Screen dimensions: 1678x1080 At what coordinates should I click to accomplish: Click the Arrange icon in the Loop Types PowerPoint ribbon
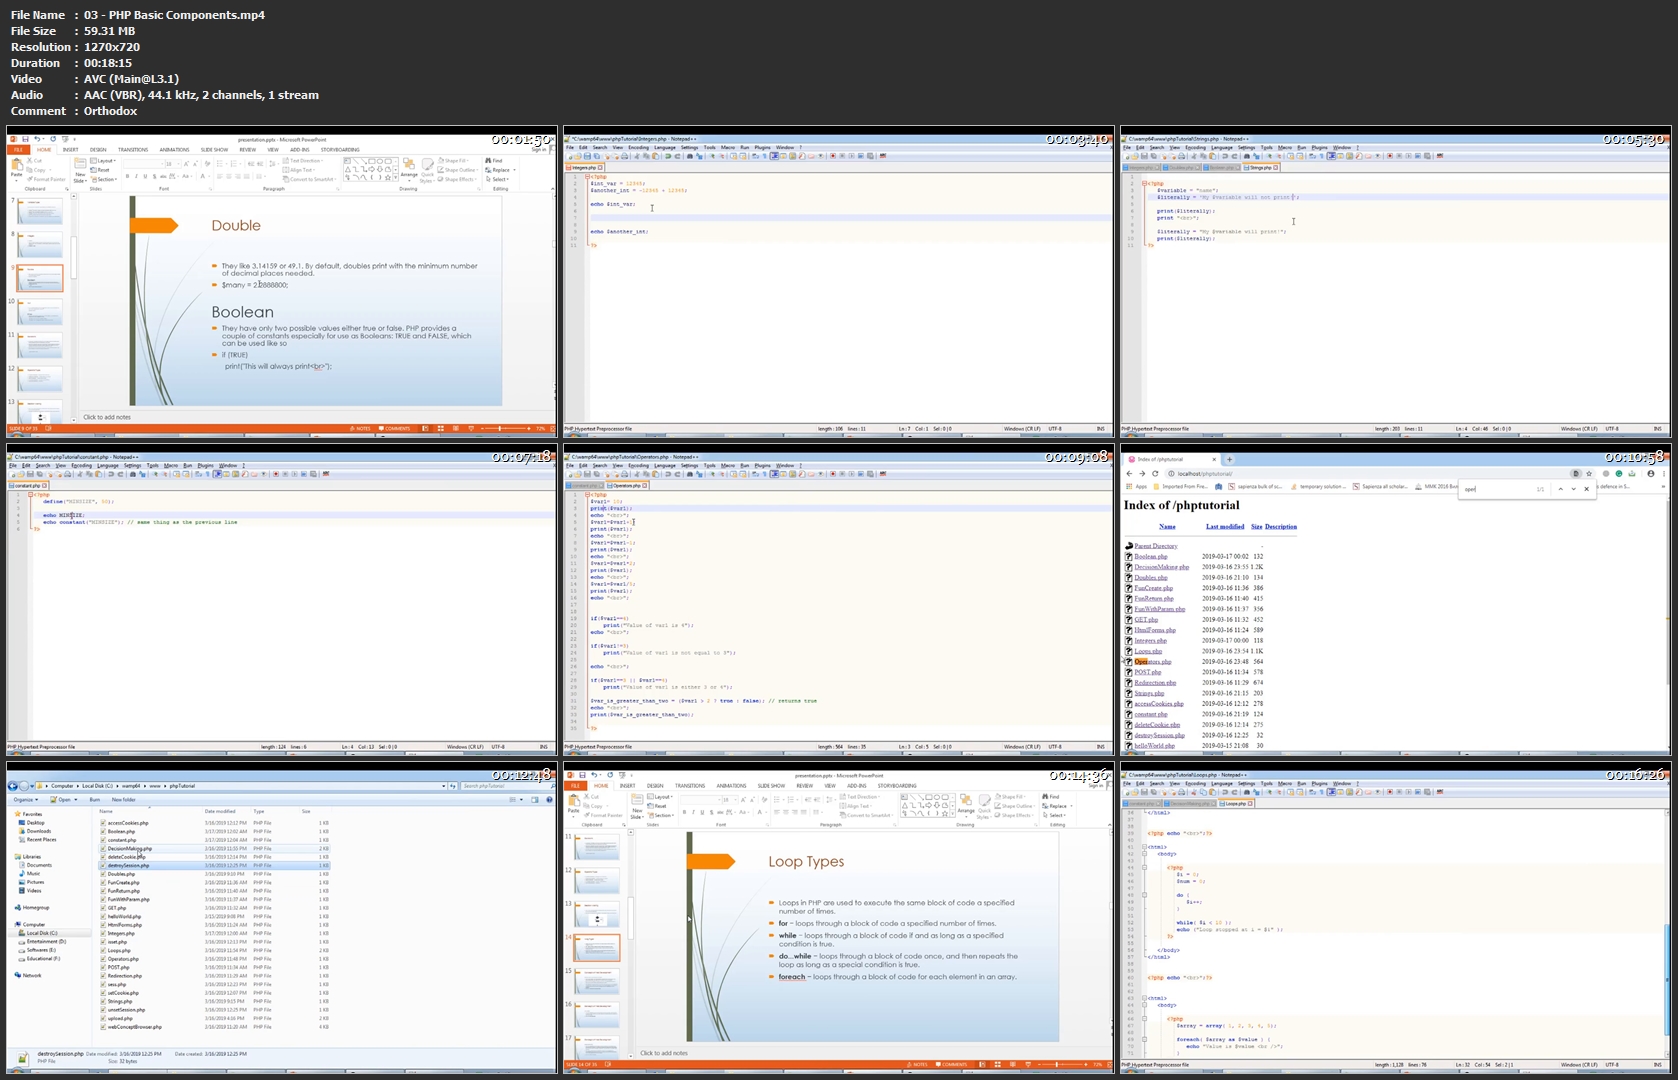[965, 806]
